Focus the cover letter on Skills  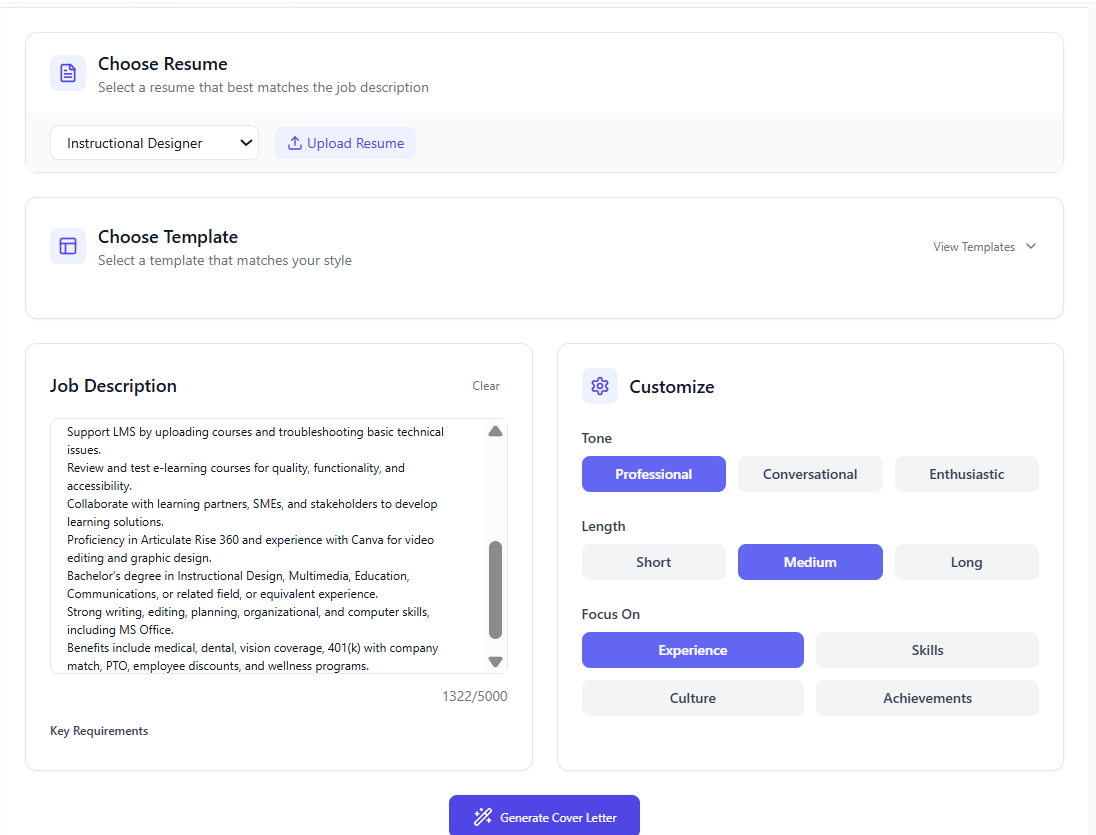pyautogui.click(x=926, y=649)
